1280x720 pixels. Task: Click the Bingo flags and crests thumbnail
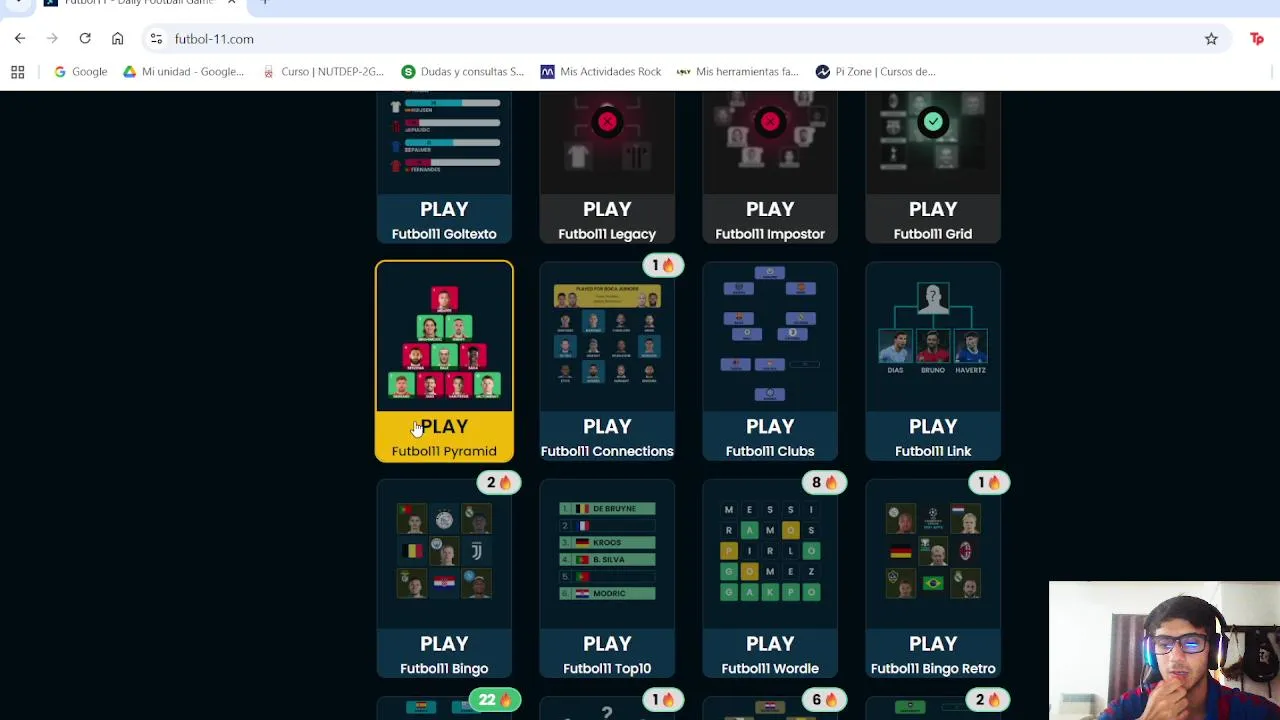coord(444,551)
